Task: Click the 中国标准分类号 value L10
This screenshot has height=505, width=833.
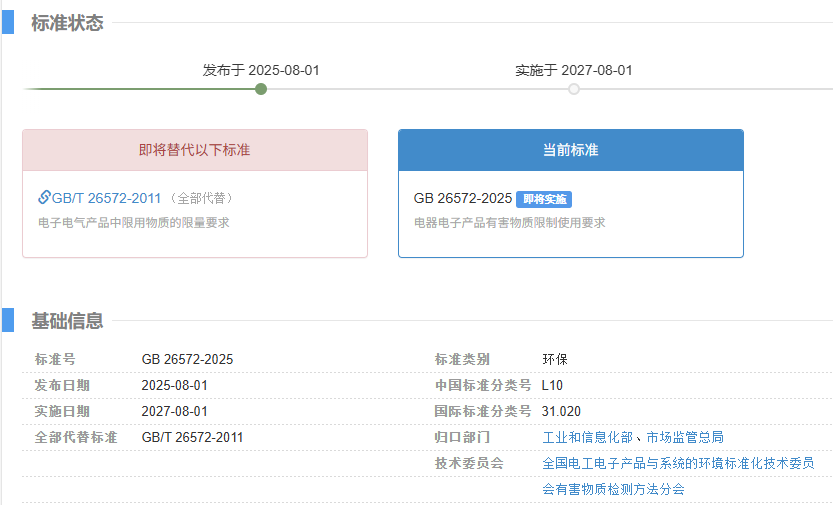Action: [553, 385]
